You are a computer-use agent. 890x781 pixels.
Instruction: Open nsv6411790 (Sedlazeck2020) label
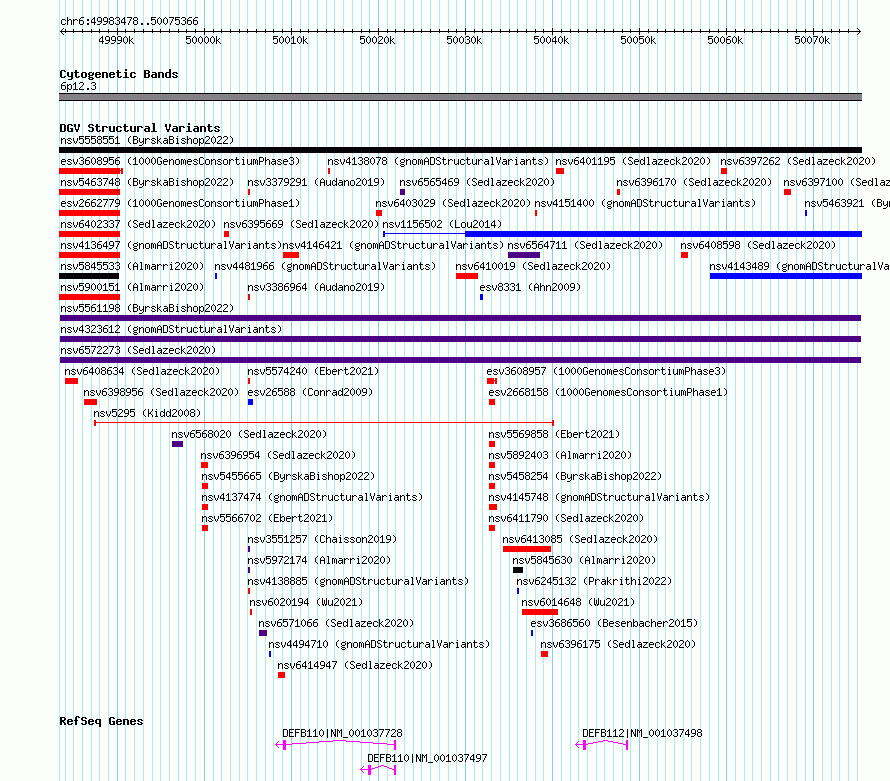click(x=566, y=518)
